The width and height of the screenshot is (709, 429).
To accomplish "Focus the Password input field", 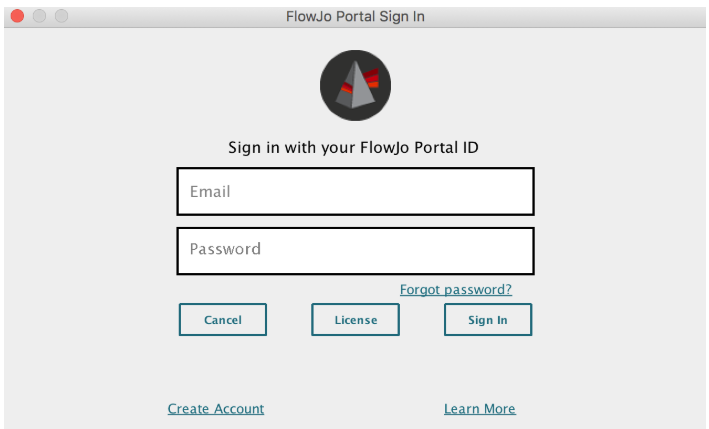I will point(355,250).
